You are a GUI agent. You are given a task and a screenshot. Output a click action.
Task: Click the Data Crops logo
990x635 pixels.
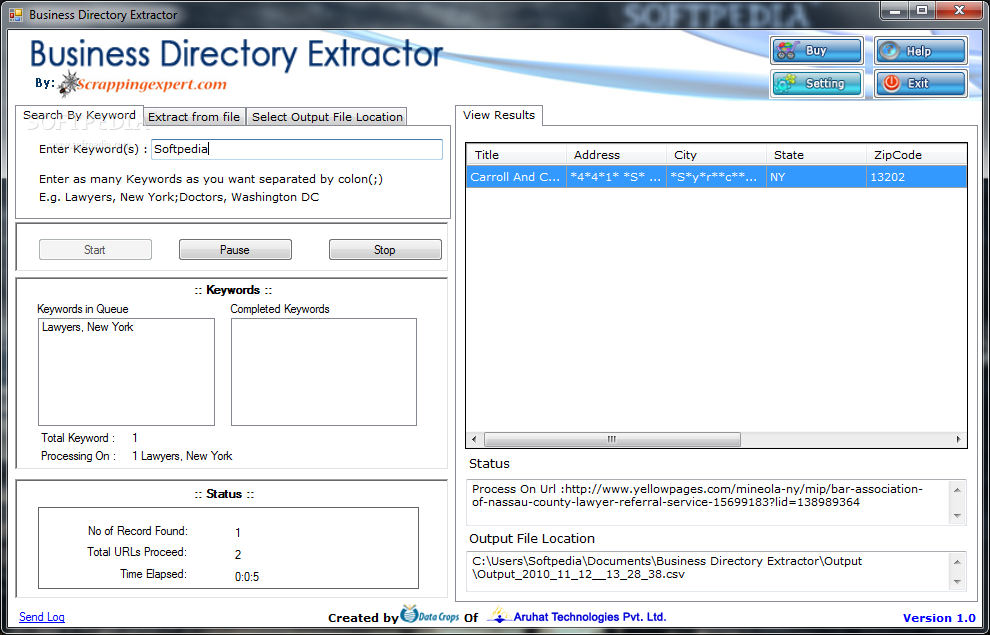coord(431,614)
